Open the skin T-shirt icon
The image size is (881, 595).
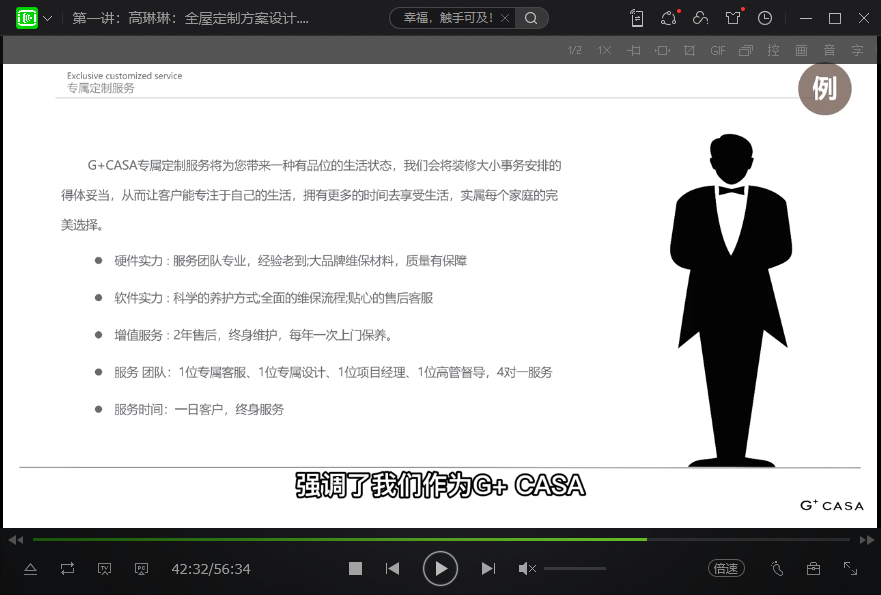click(x=733, y=18)
